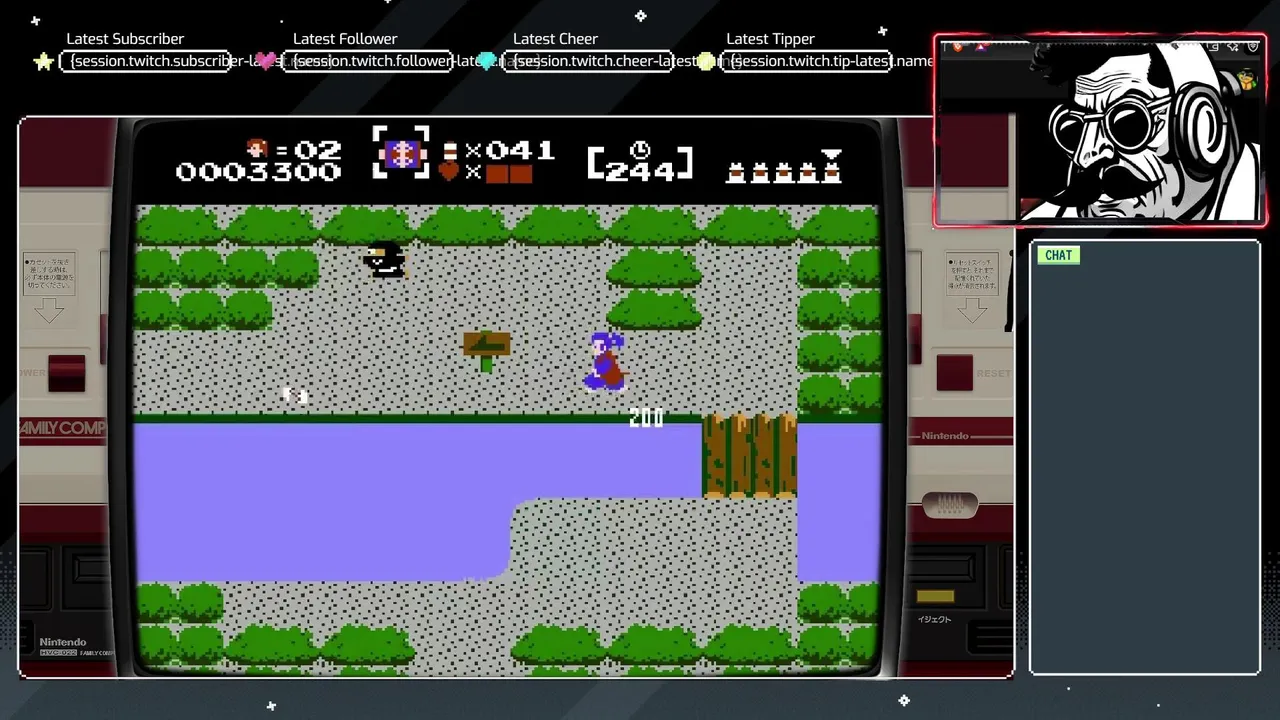Screen dimensions: 1280x720
Task: Click the 'Latest Cheer' heading text
Action: (555, 39)
